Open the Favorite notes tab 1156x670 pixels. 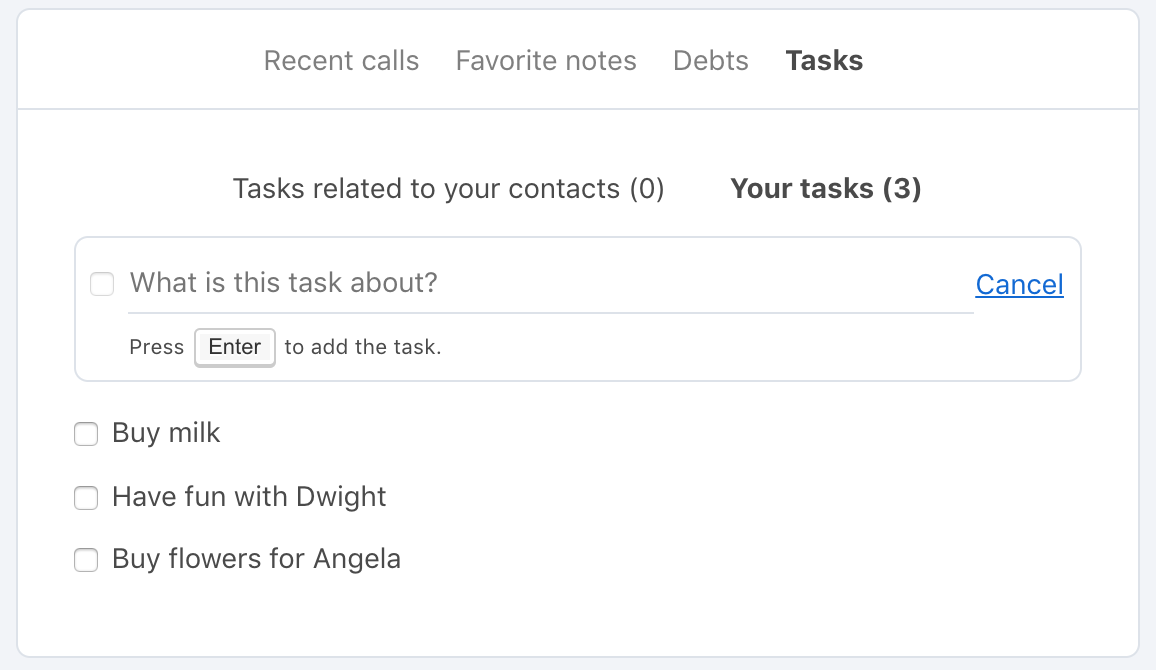[546, 60]
